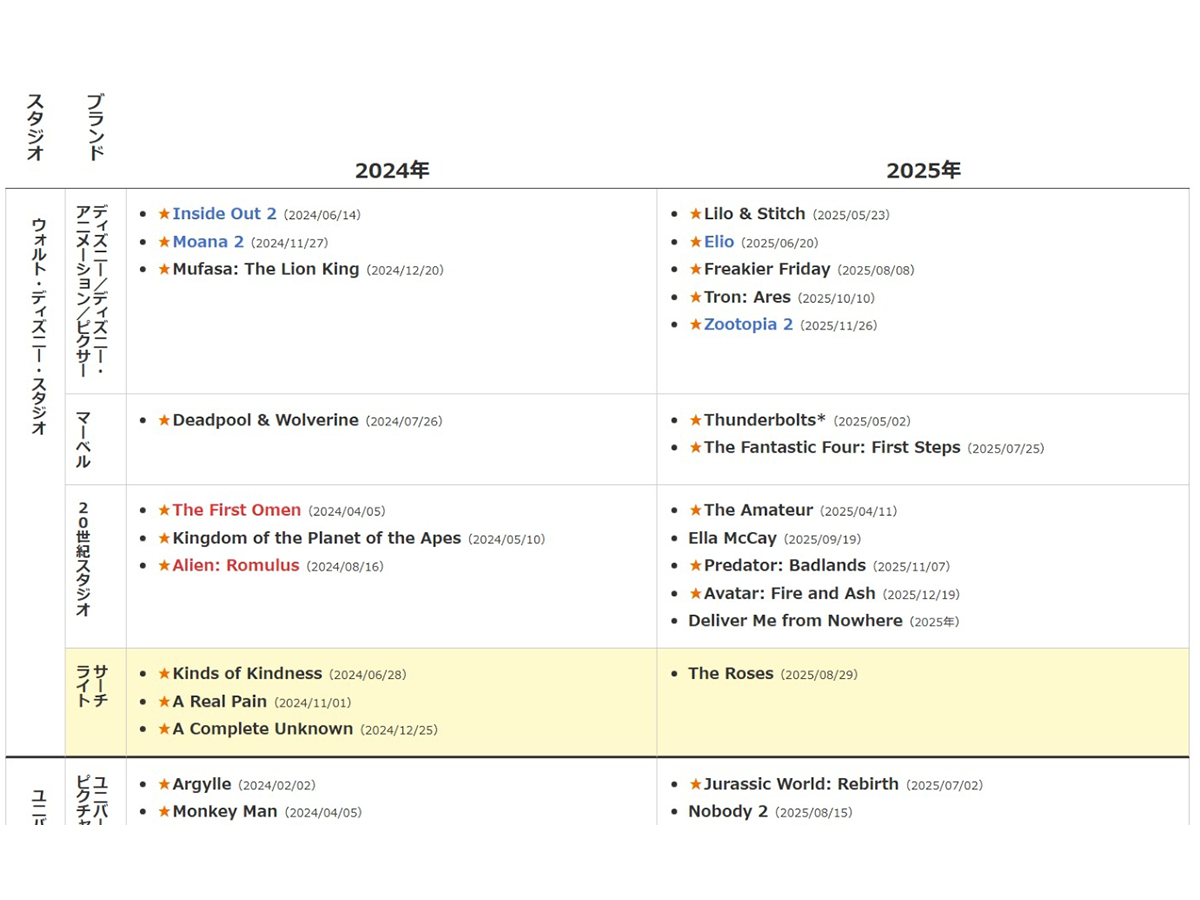
Task: Select the date (2025/12/19) after Avatar
Action: click(921, 595)
